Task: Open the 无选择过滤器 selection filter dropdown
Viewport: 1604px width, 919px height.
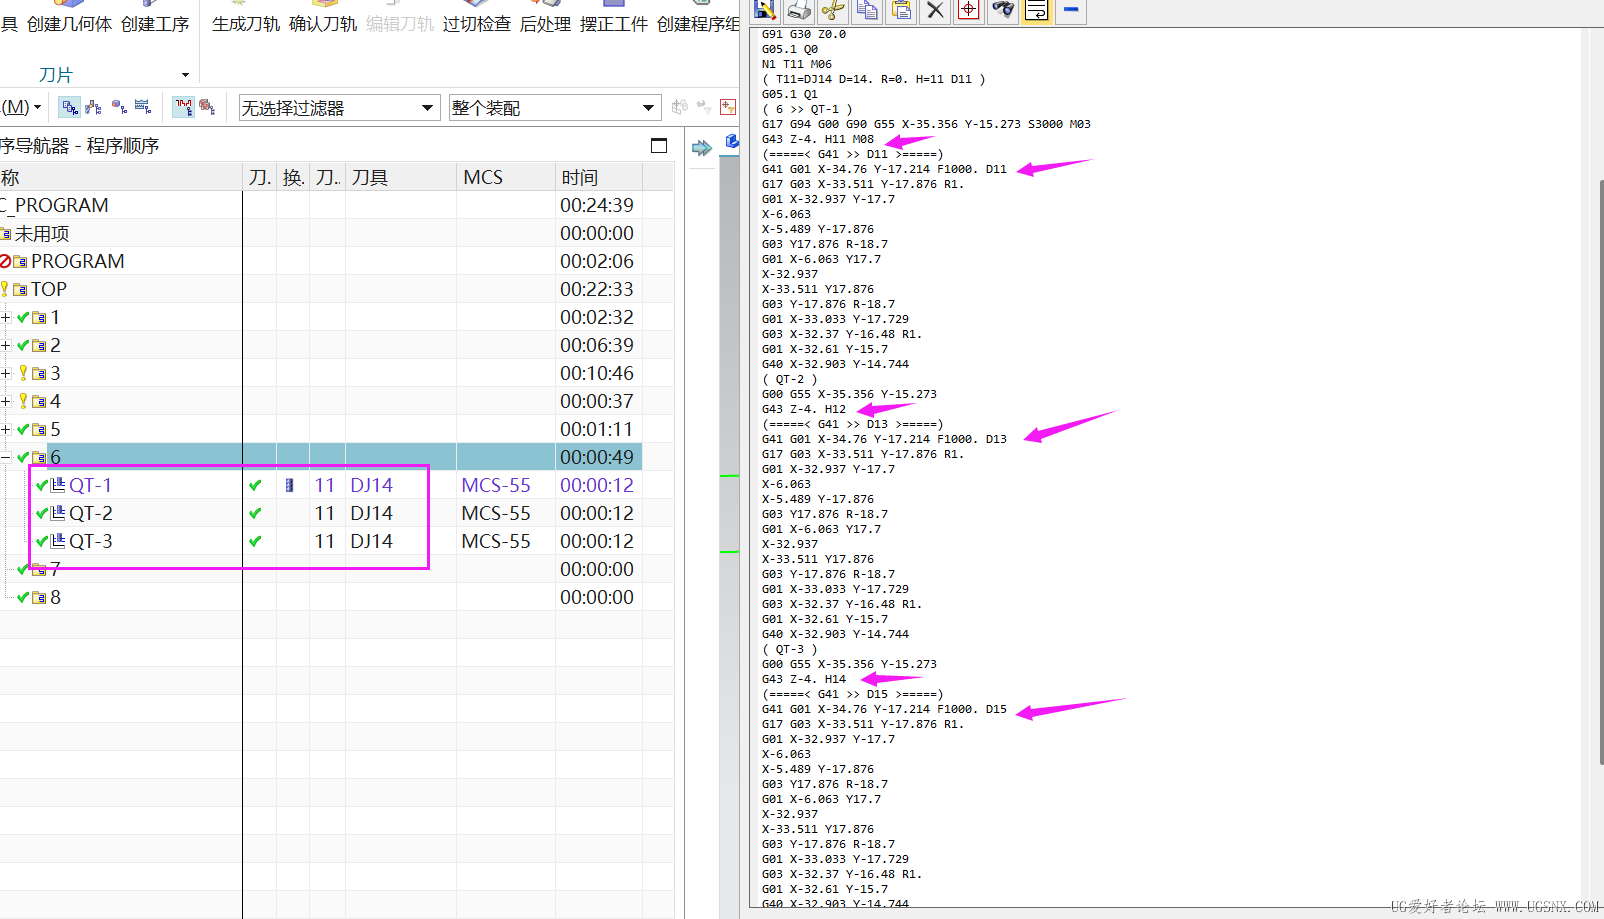Action: pos(339,108)
